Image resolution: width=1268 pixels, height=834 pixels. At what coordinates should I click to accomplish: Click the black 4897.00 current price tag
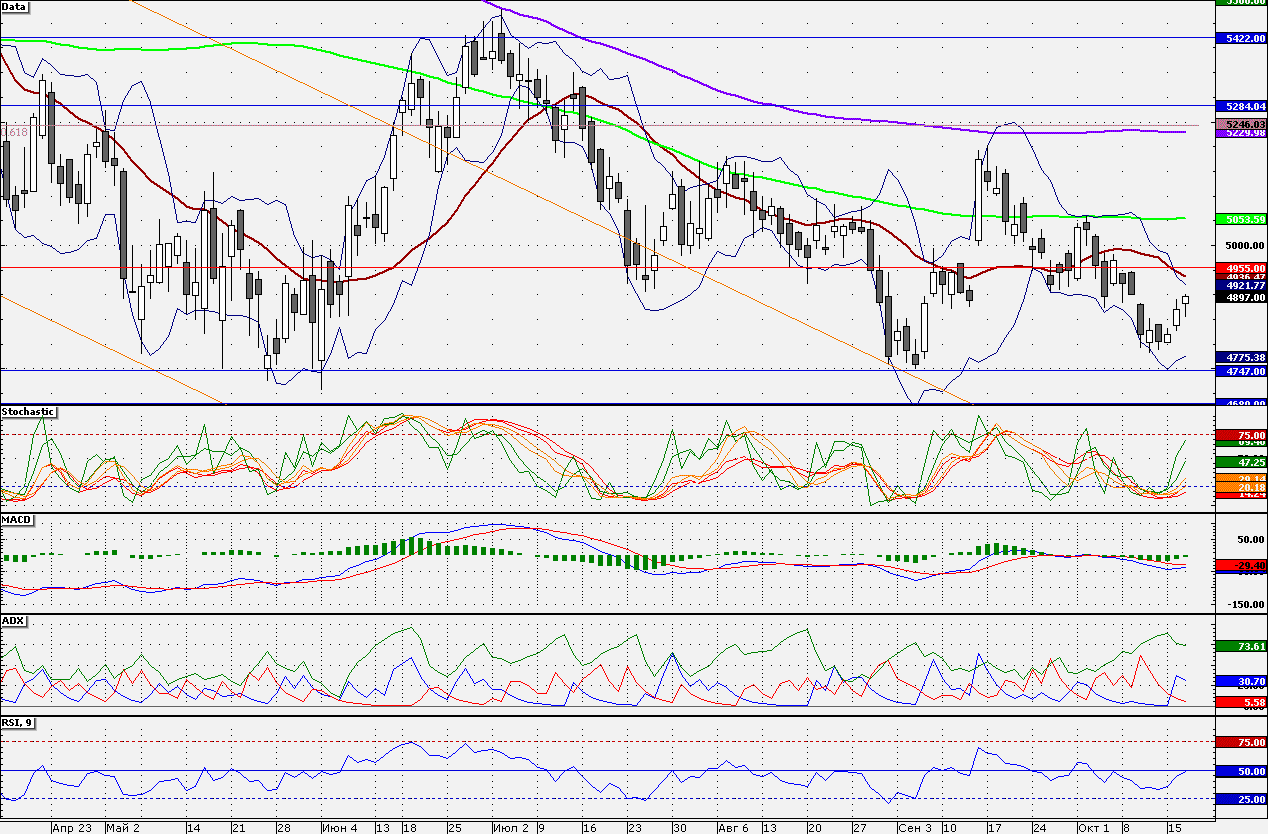1240,297
